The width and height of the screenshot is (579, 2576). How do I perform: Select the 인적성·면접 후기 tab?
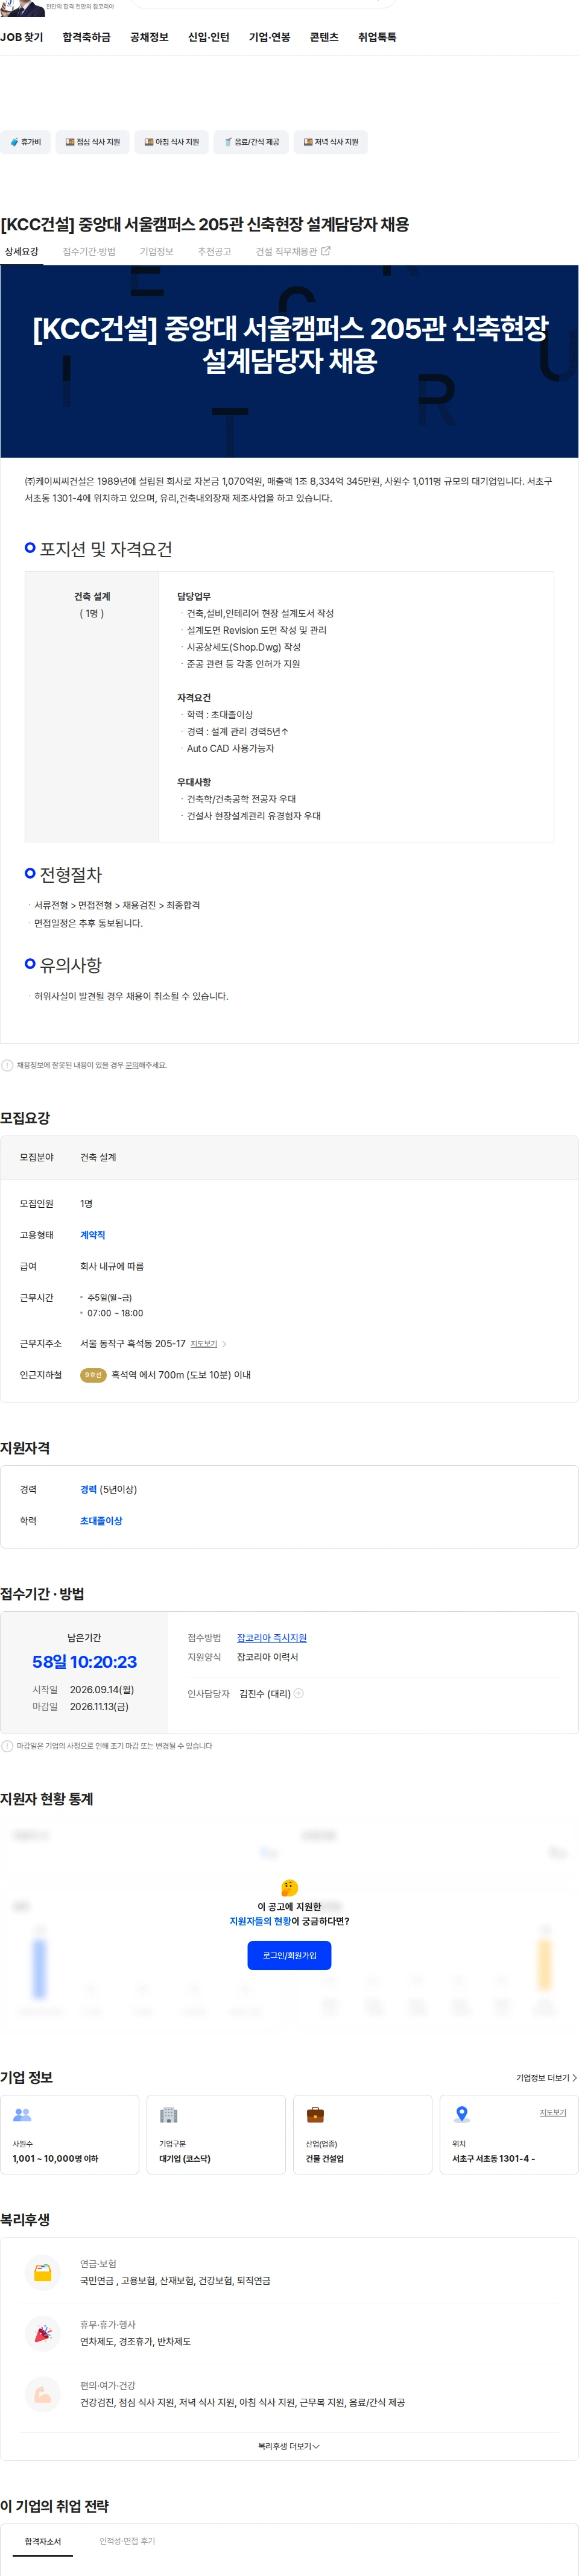pos(127,2540)
